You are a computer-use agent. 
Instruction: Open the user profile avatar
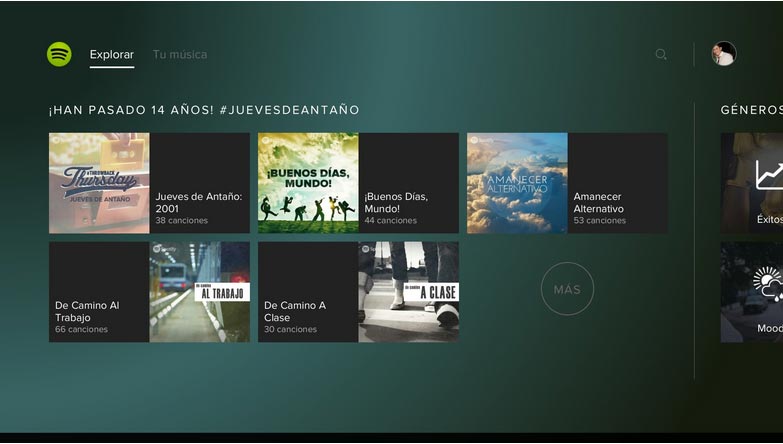click(724, 54)
